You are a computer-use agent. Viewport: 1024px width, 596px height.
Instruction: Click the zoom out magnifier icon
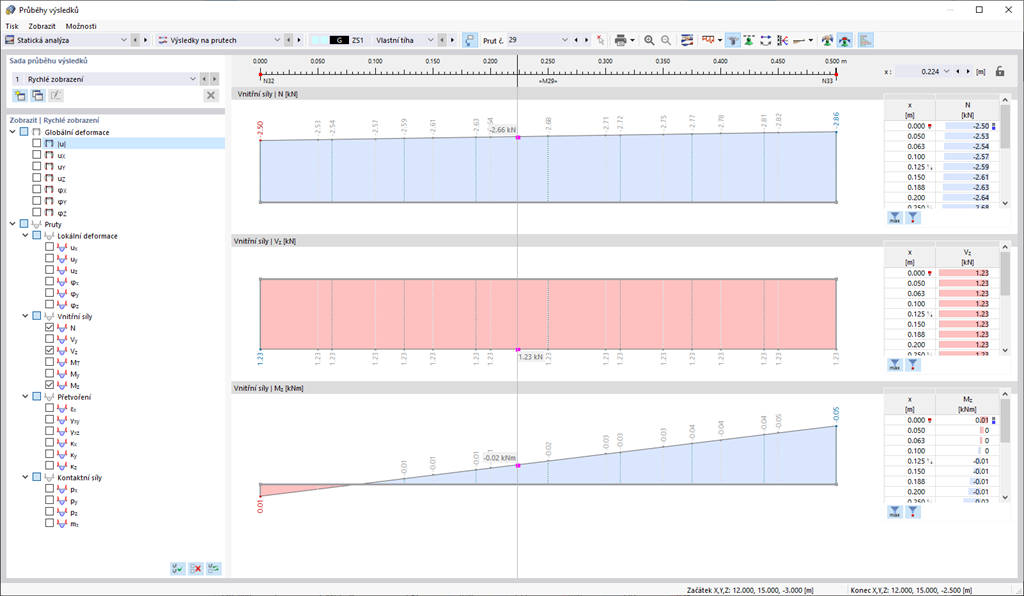click(665, 40)
